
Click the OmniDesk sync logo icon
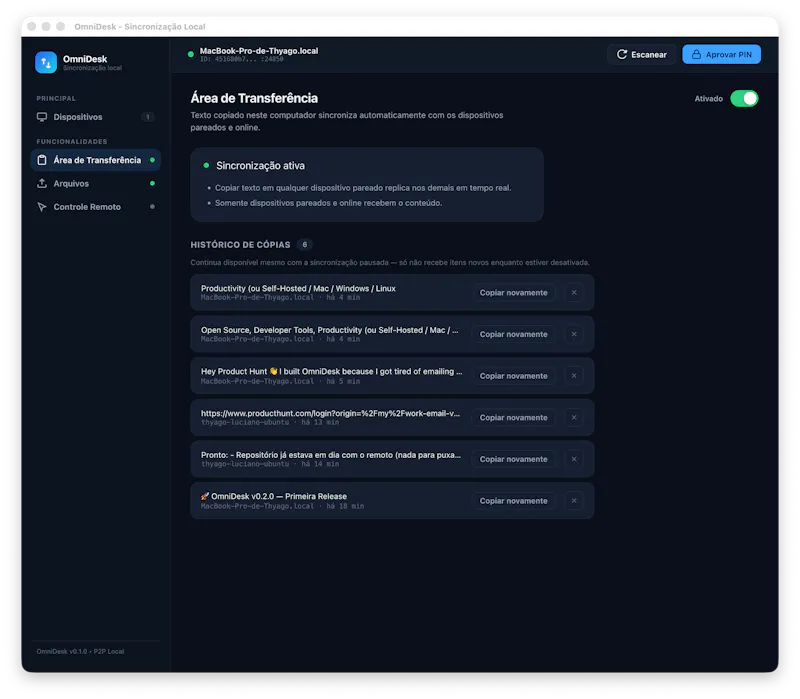coord(46,62)
